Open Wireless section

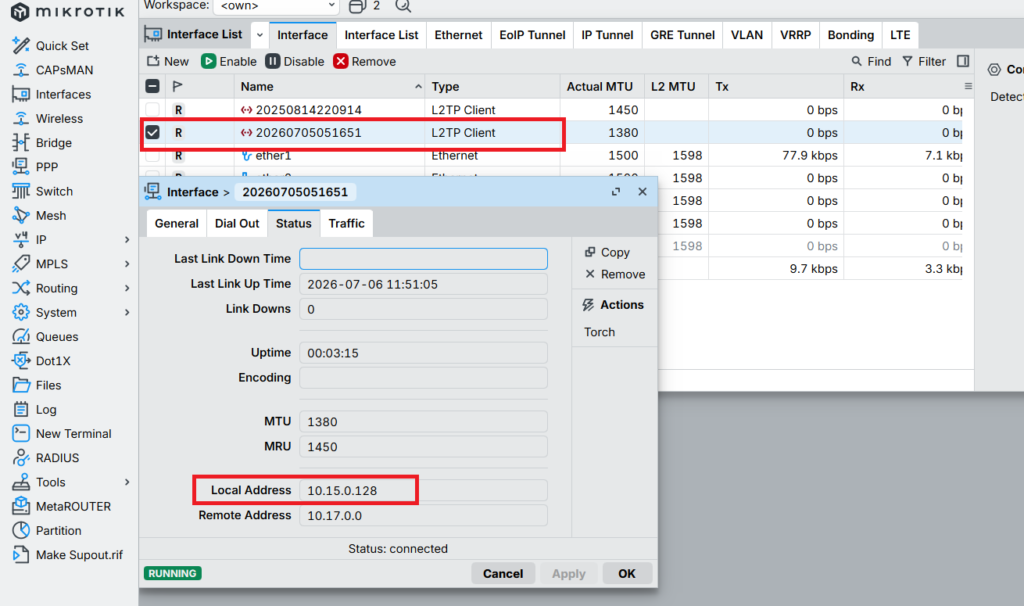(48, 118)
